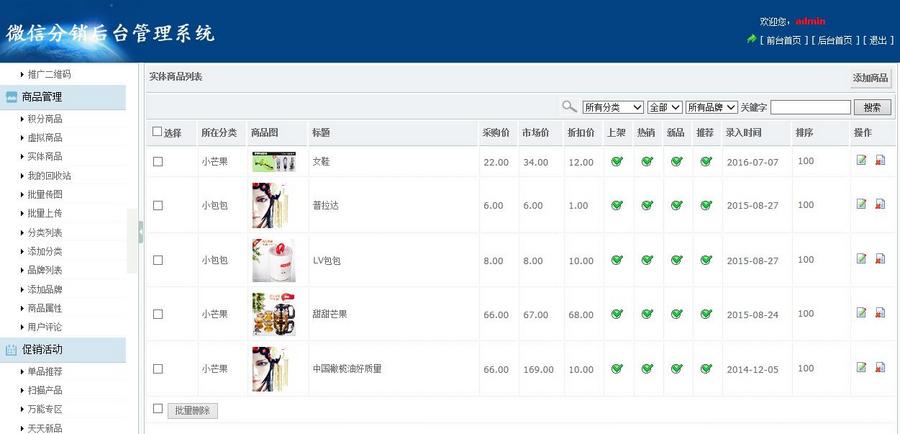
Task: Click the 169.00 market price cell
Action: click(538, 370)
